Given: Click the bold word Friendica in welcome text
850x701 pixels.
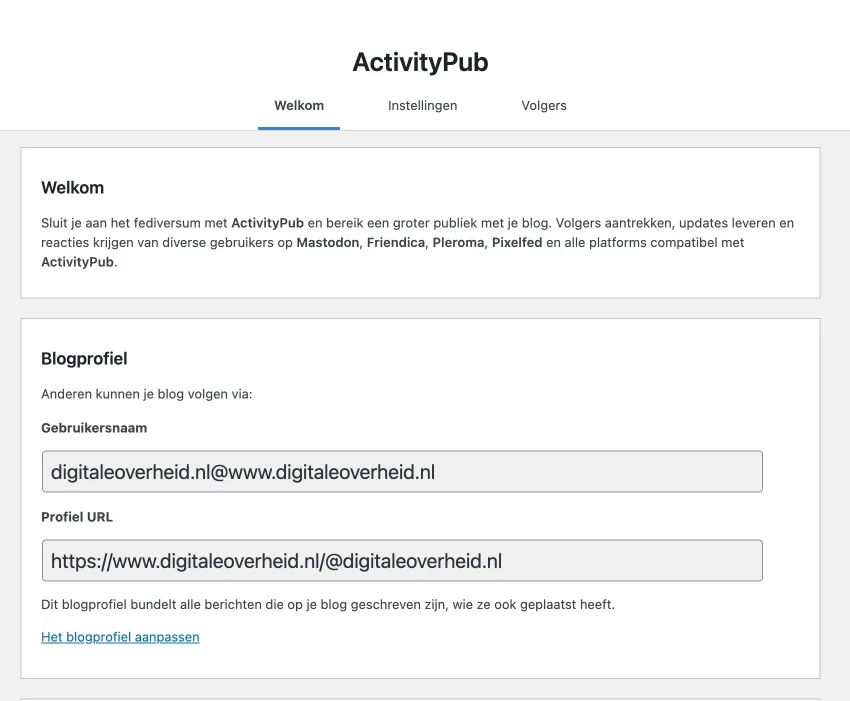Looking at the screenshot, I should pos(396,242).
